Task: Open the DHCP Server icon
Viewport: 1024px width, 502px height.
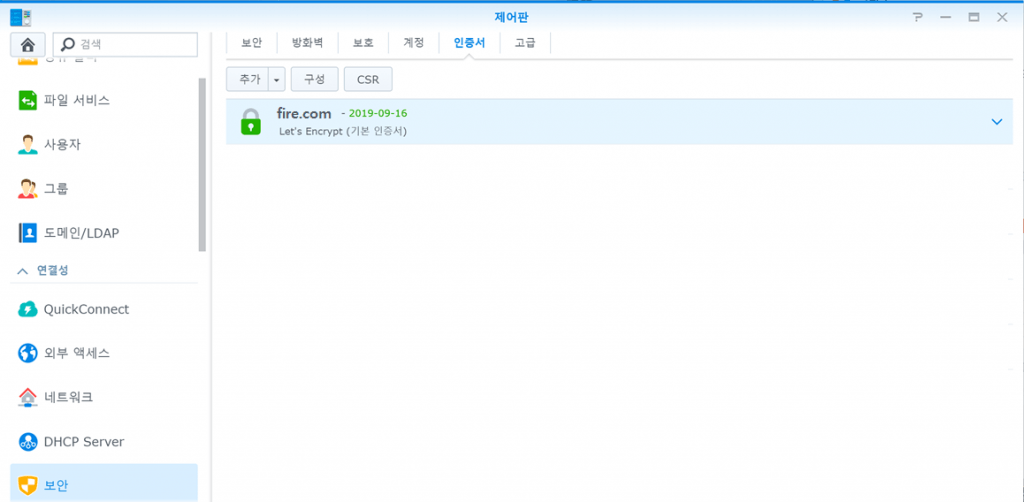Action: tap(27, 441)
